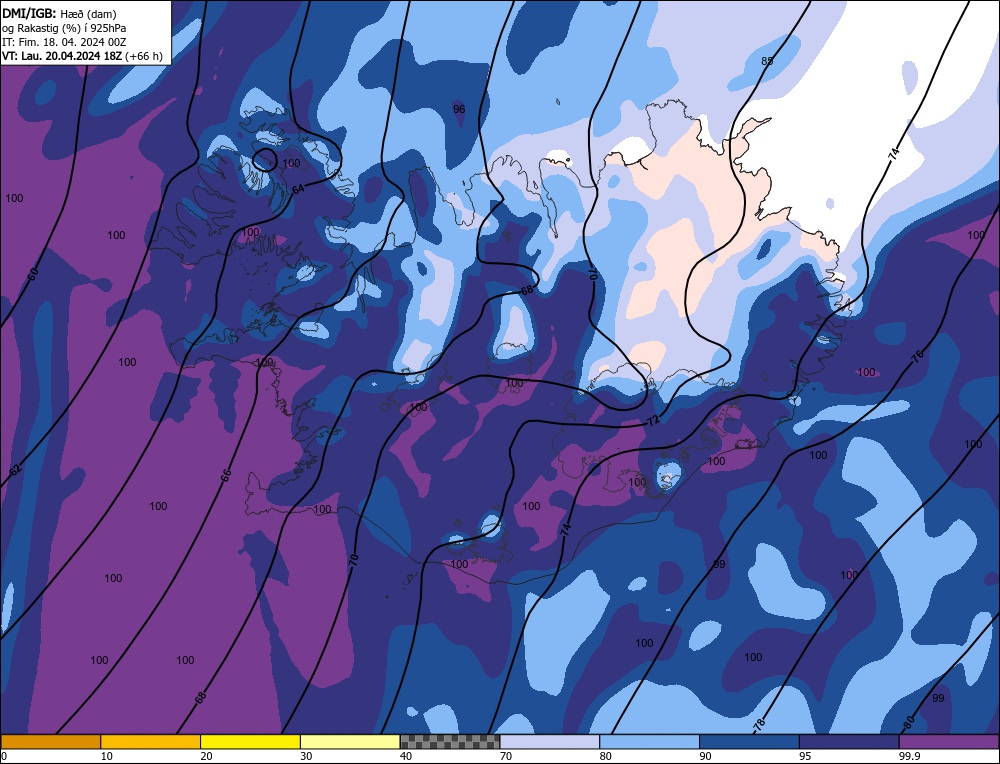Click the legend tick label '90'
This screenshot has height=764, width=1000.
705,756
